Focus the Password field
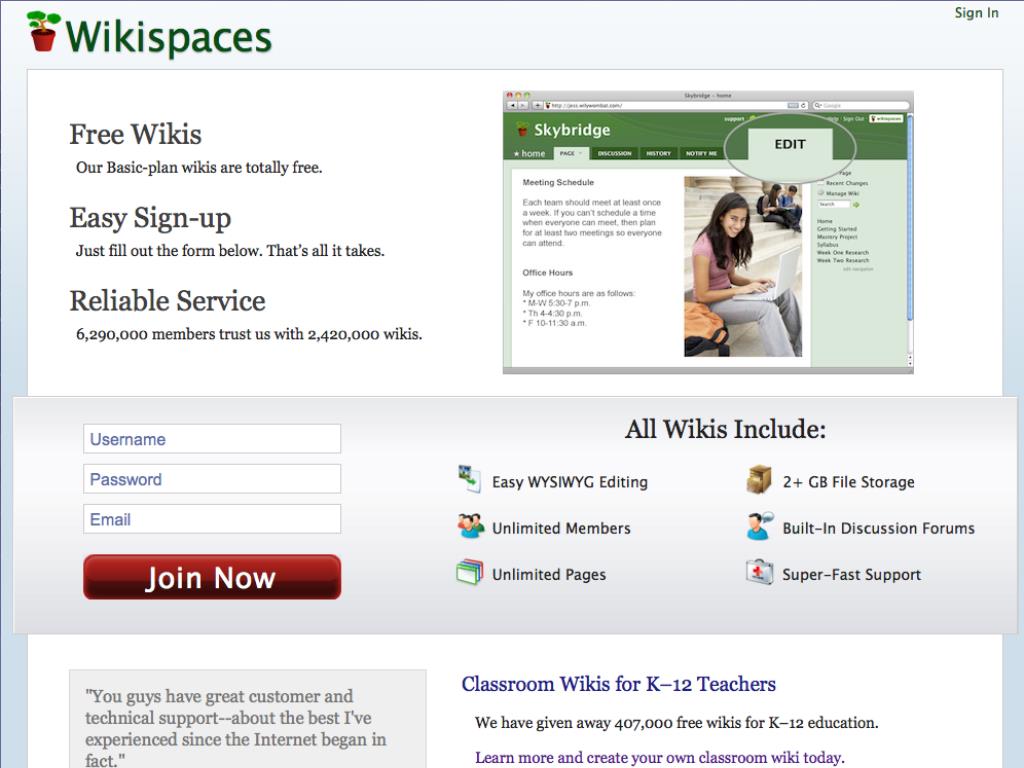 (x=212, y=479)
